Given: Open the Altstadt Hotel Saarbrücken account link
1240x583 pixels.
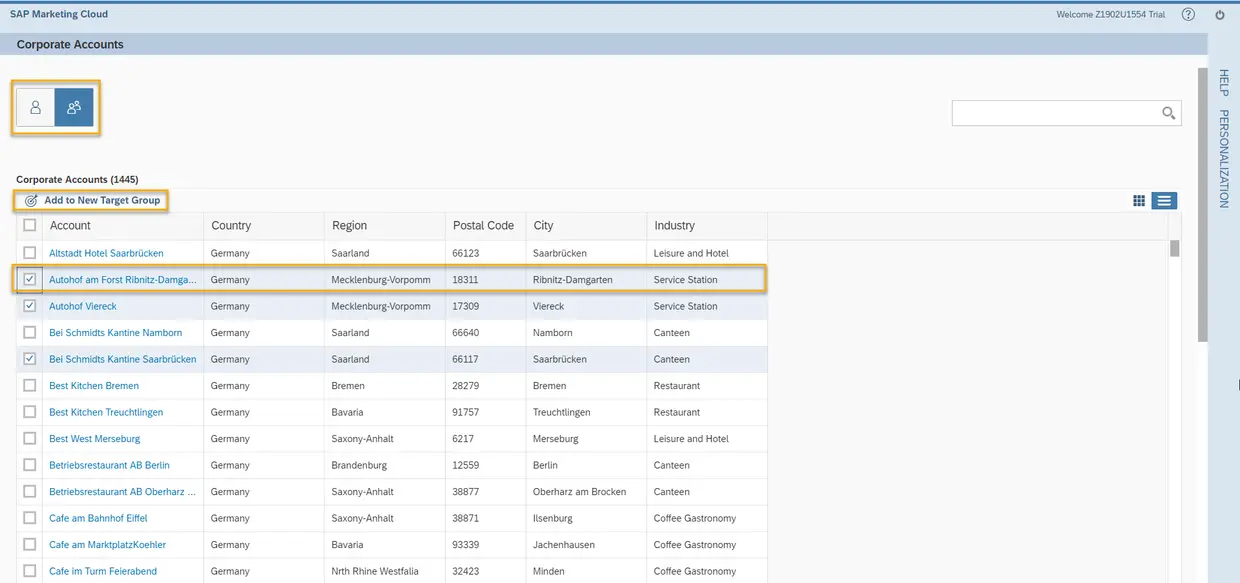Looking at the screenshot, I should [x=106, y=253].
